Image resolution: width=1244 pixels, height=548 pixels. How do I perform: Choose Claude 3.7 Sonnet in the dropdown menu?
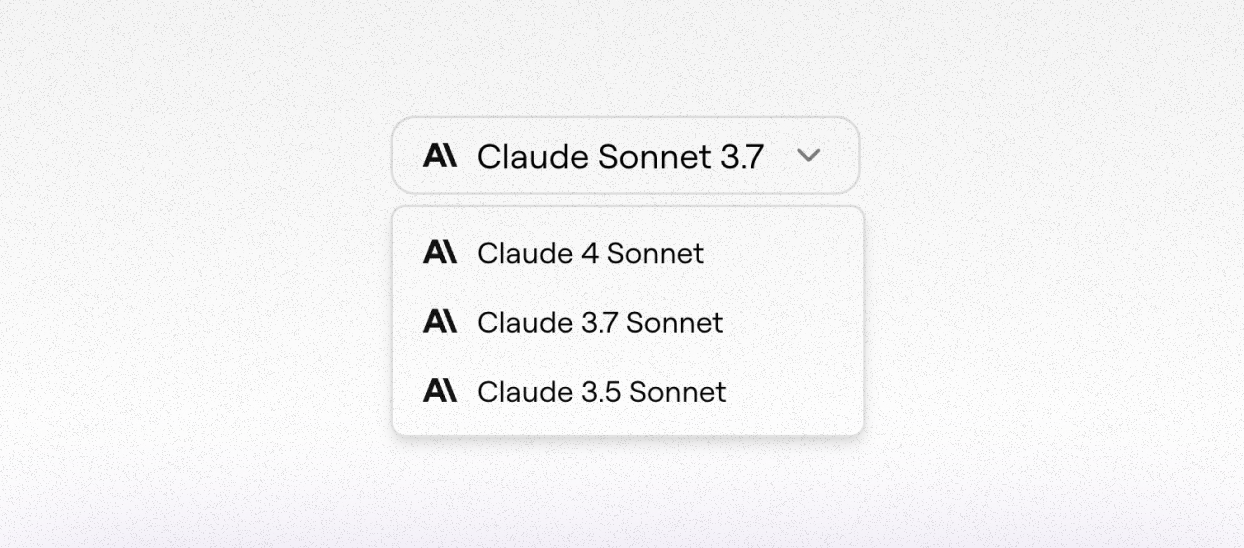click(x=600, y=322)
